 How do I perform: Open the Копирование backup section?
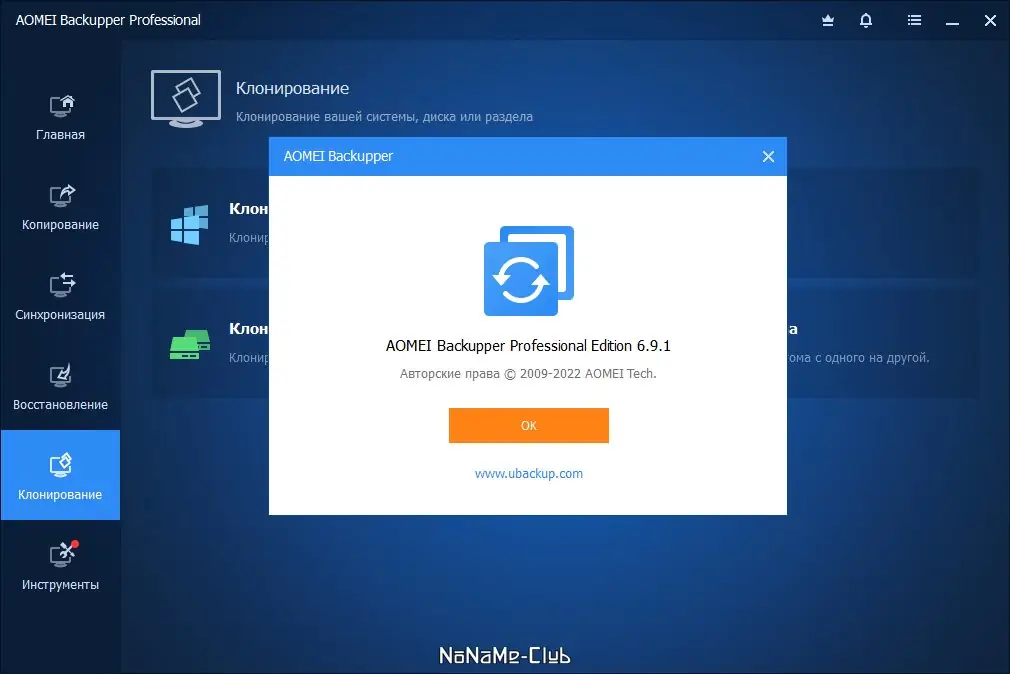[61, 207]
